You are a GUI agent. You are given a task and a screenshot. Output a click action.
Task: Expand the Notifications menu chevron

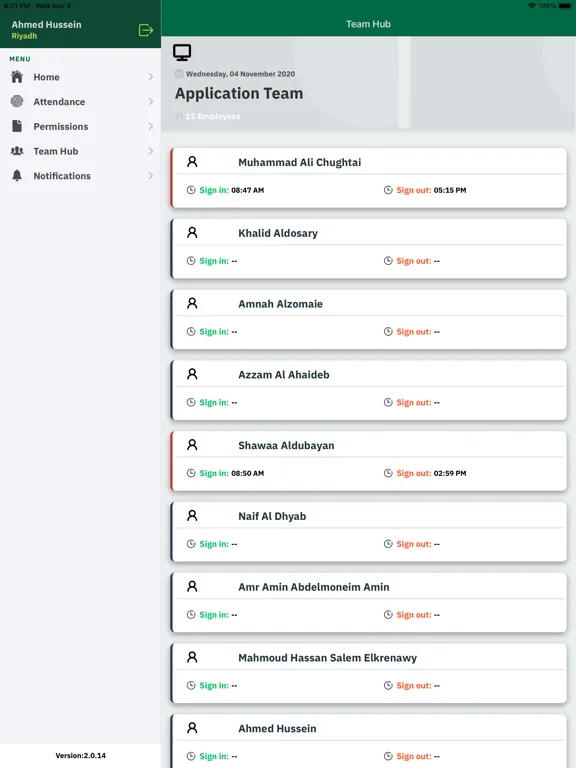151,176
